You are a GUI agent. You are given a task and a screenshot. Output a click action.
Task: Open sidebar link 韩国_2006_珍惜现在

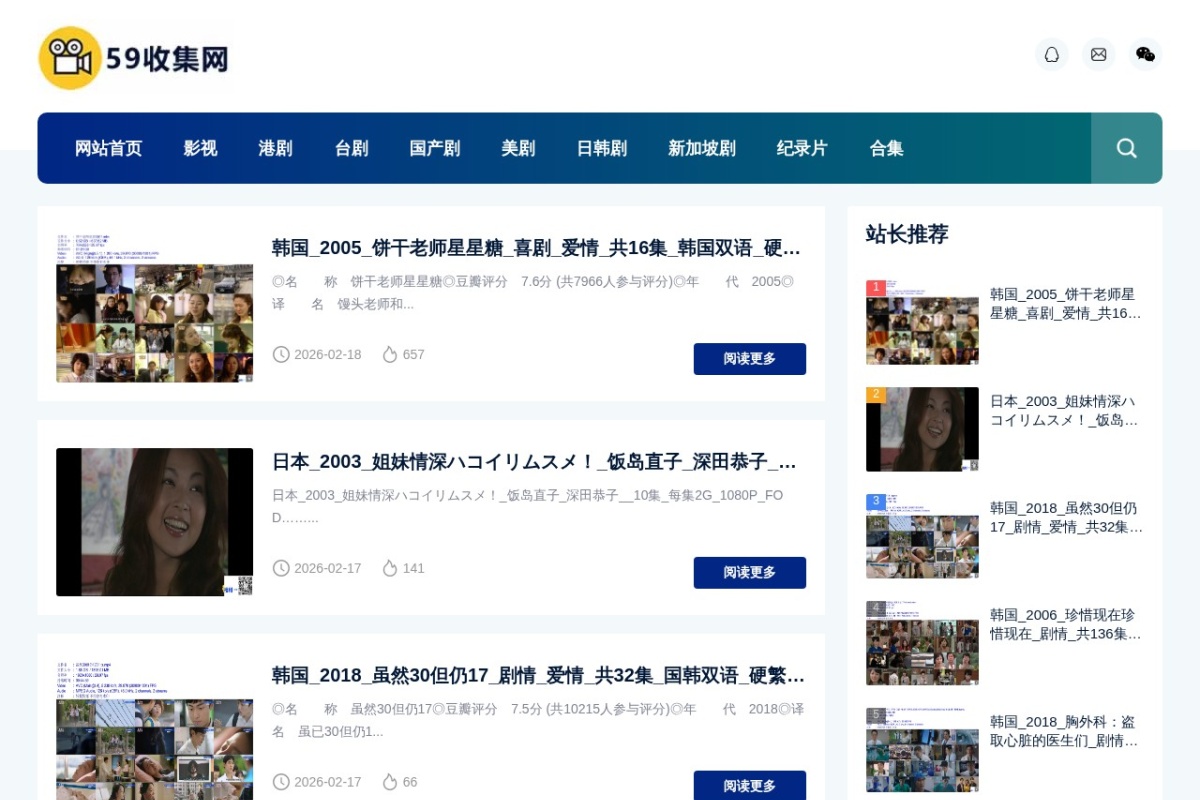click(1065, 625)
